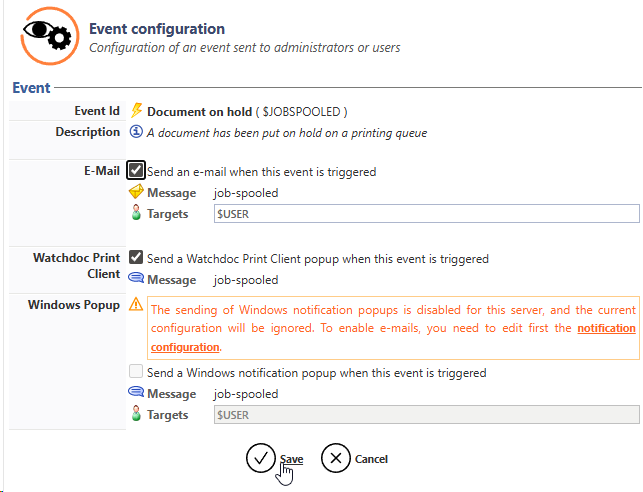Disable sending an e-mail when event triggers
Viewport: 643px width, 492px height.
pyautogui.click(x=136, y=171)
